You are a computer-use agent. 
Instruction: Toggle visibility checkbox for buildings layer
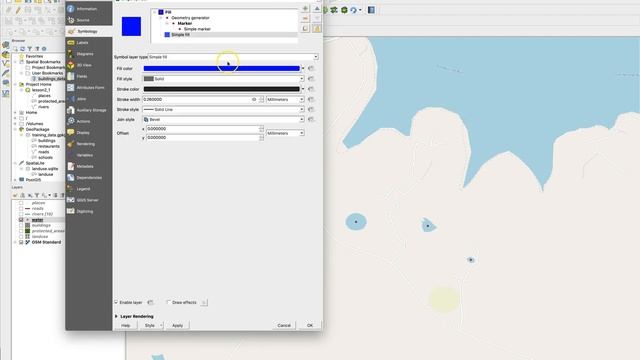(x=21, y=225)
